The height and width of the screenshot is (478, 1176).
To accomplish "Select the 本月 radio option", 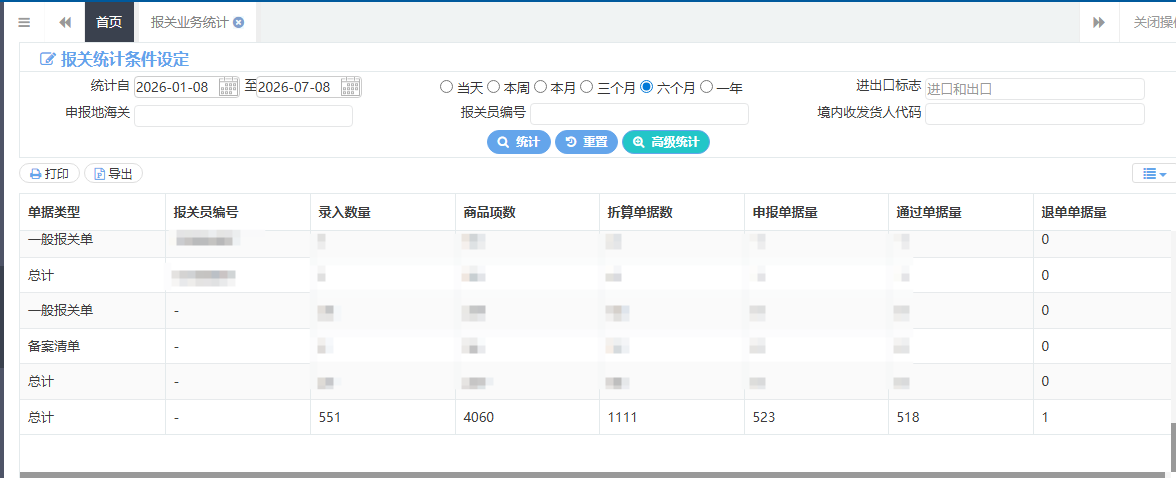I will click(x=540, y=87).
